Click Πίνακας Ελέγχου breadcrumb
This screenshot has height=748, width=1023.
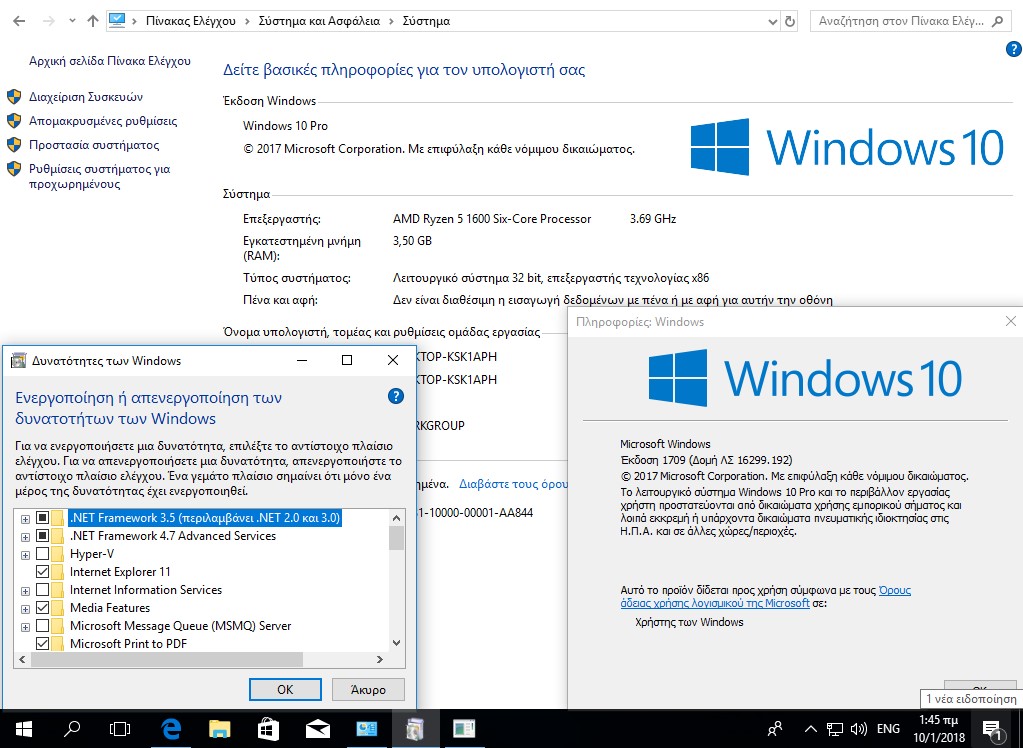click(x=191, y=21)
